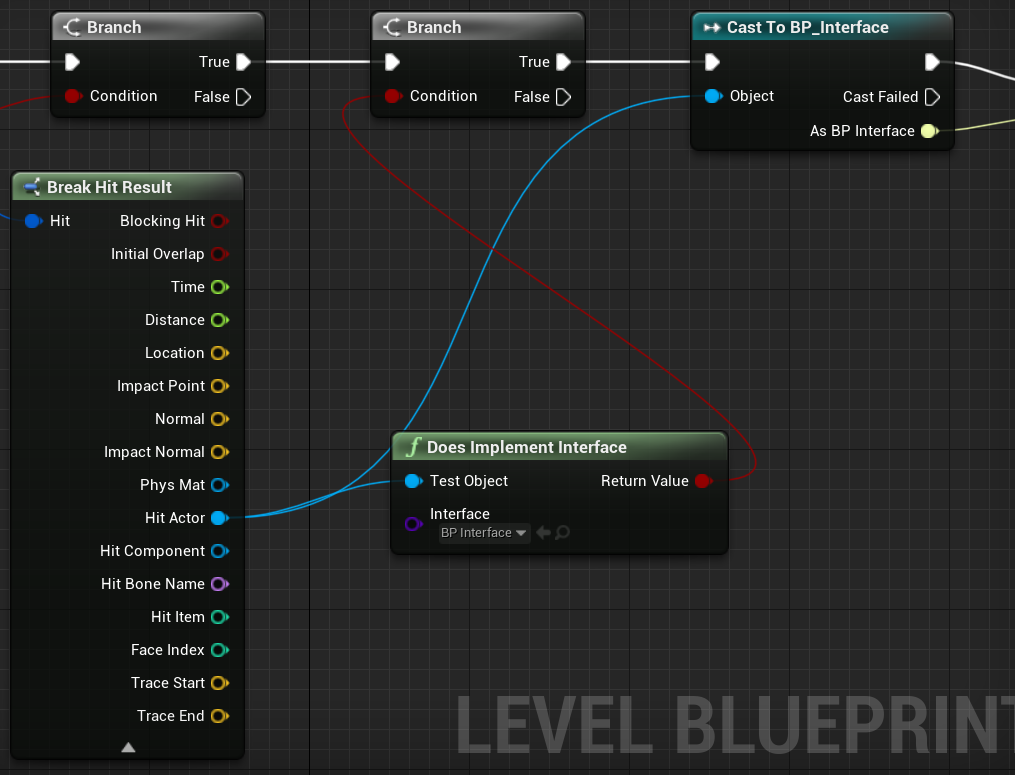Click the Hit Component output pin
This screenshot has width=1015, height=775.
tap(220, 551)
